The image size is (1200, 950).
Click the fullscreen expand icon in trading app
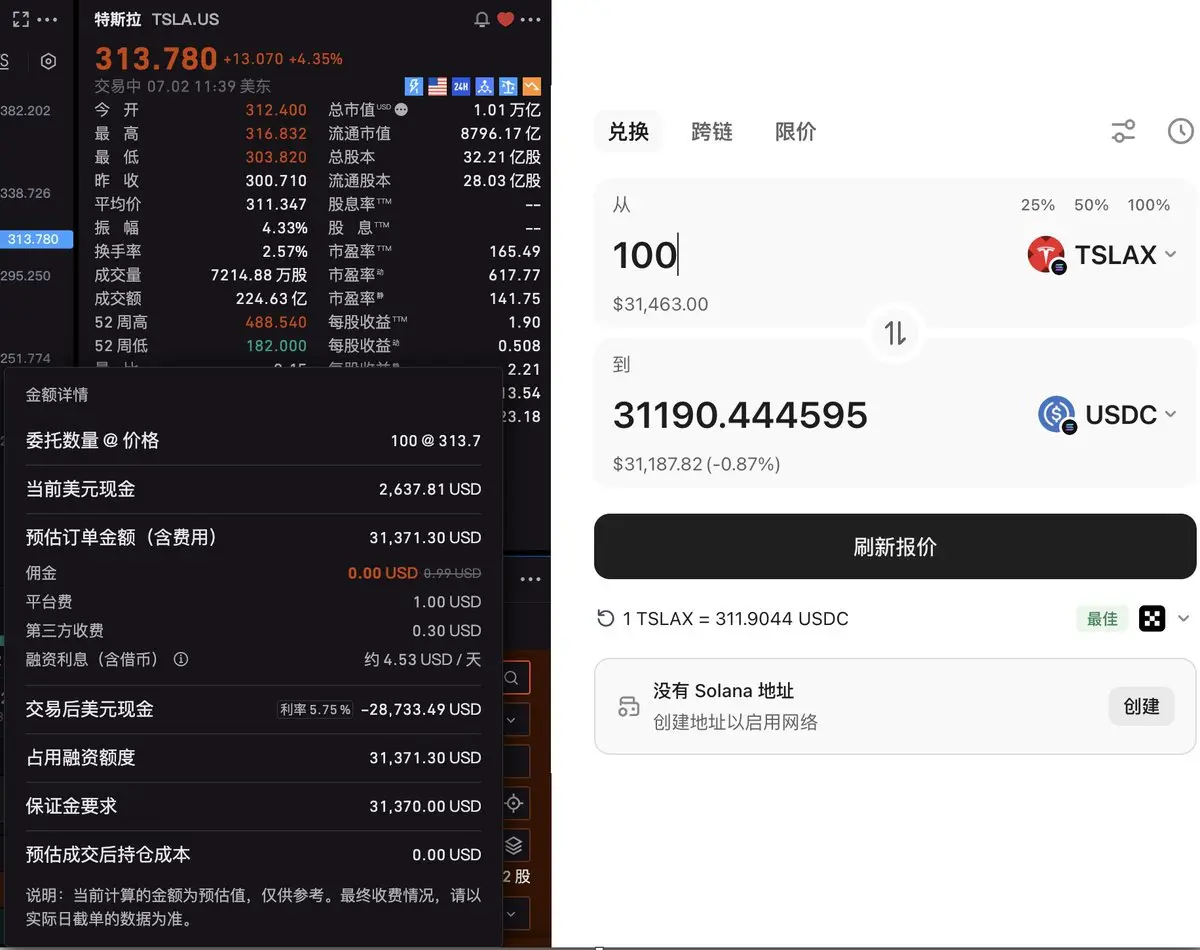pyautogui.click(x=20, y=19)
